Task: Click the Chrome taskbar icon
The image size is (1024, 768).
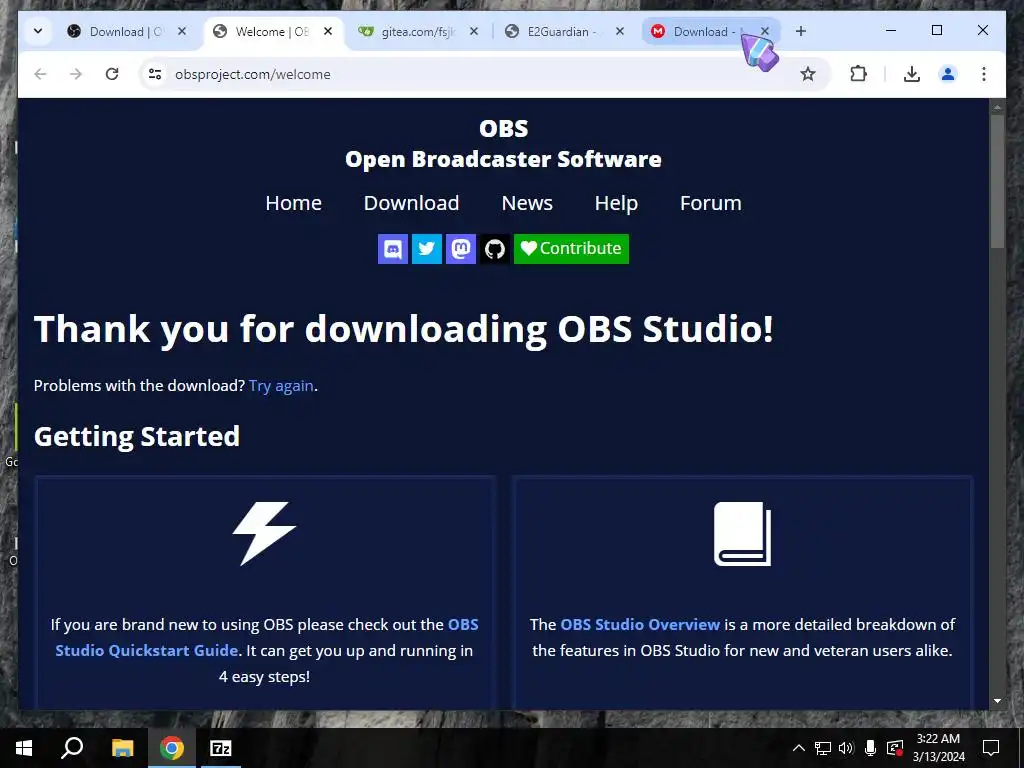Action: [x=171, y=748]
